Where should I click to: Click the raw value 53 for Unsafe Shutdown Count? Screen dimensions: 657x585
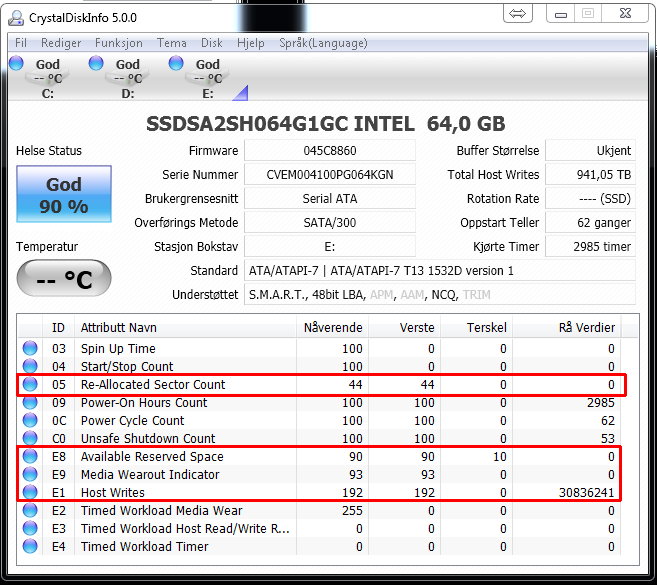608,438
